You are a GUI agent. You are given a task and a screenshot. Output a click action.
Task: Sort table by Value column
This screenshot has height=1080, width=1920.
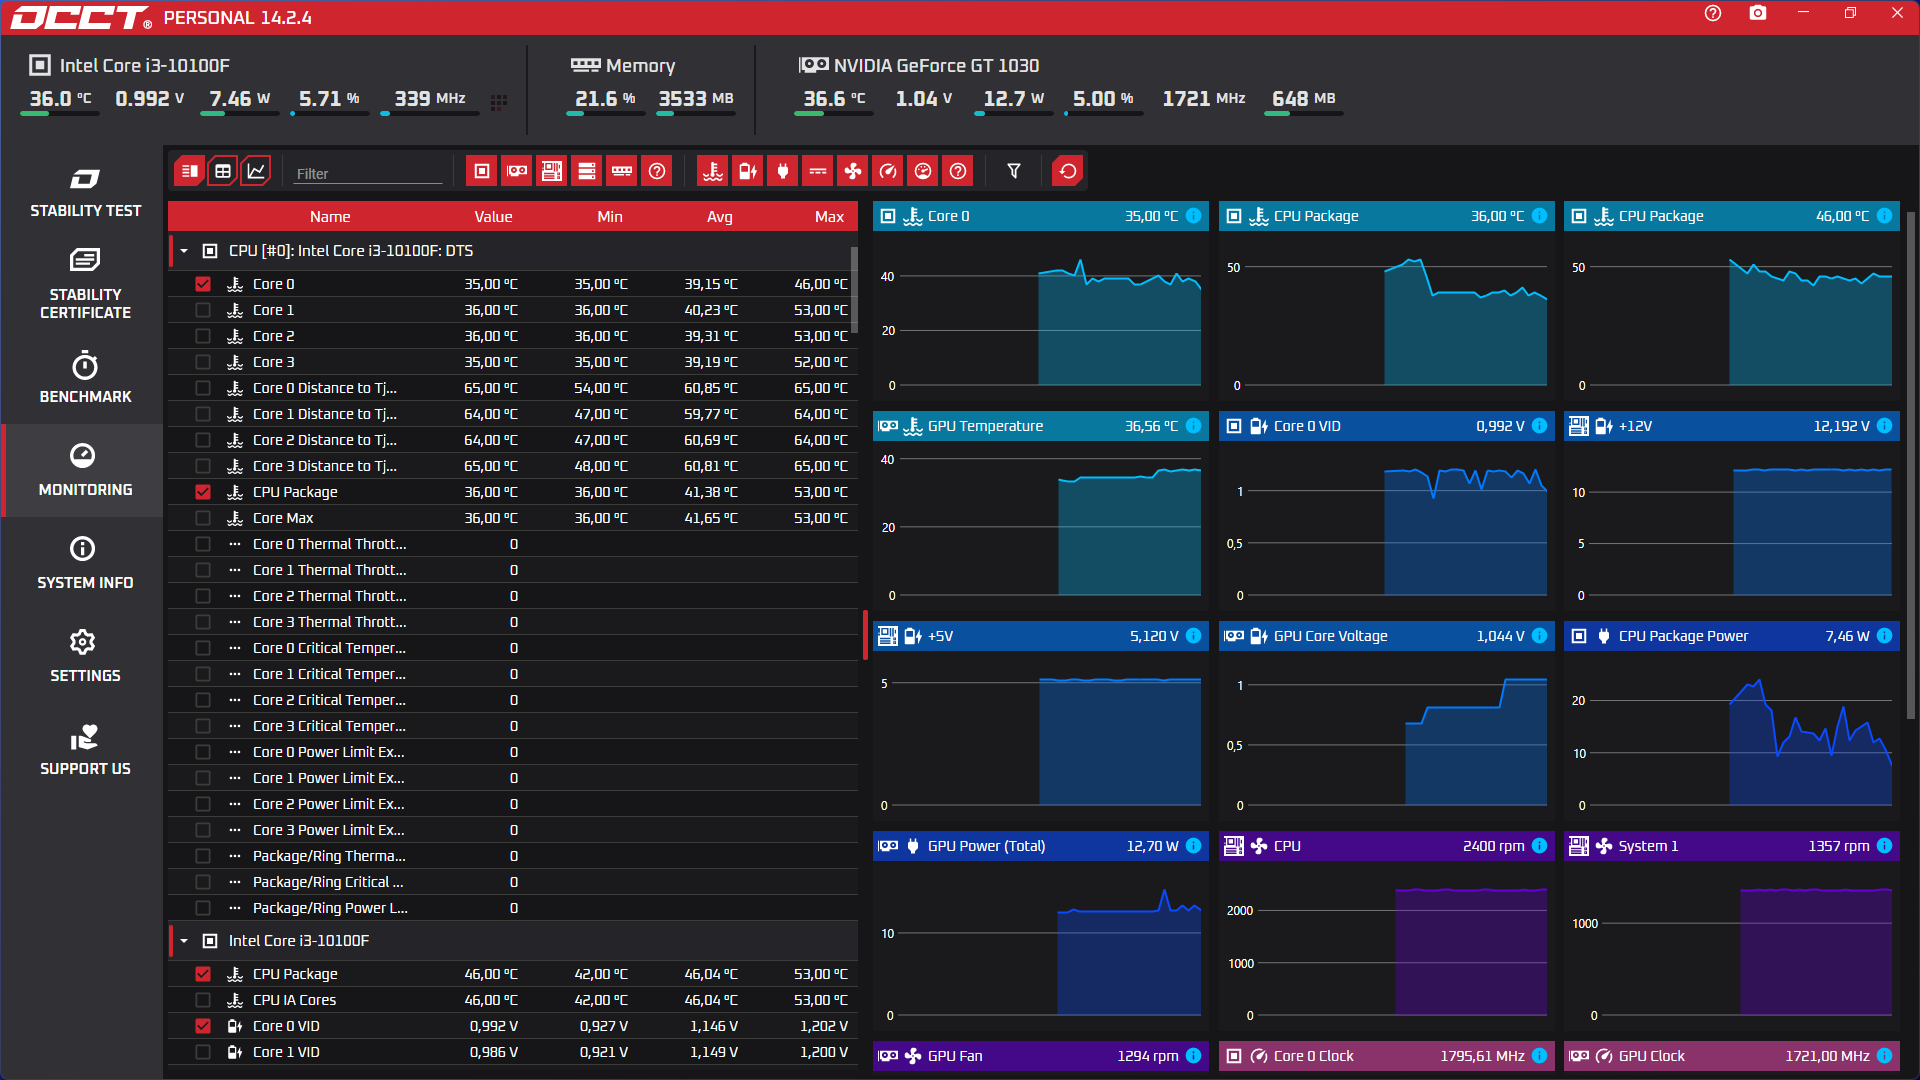coord(493,217)
